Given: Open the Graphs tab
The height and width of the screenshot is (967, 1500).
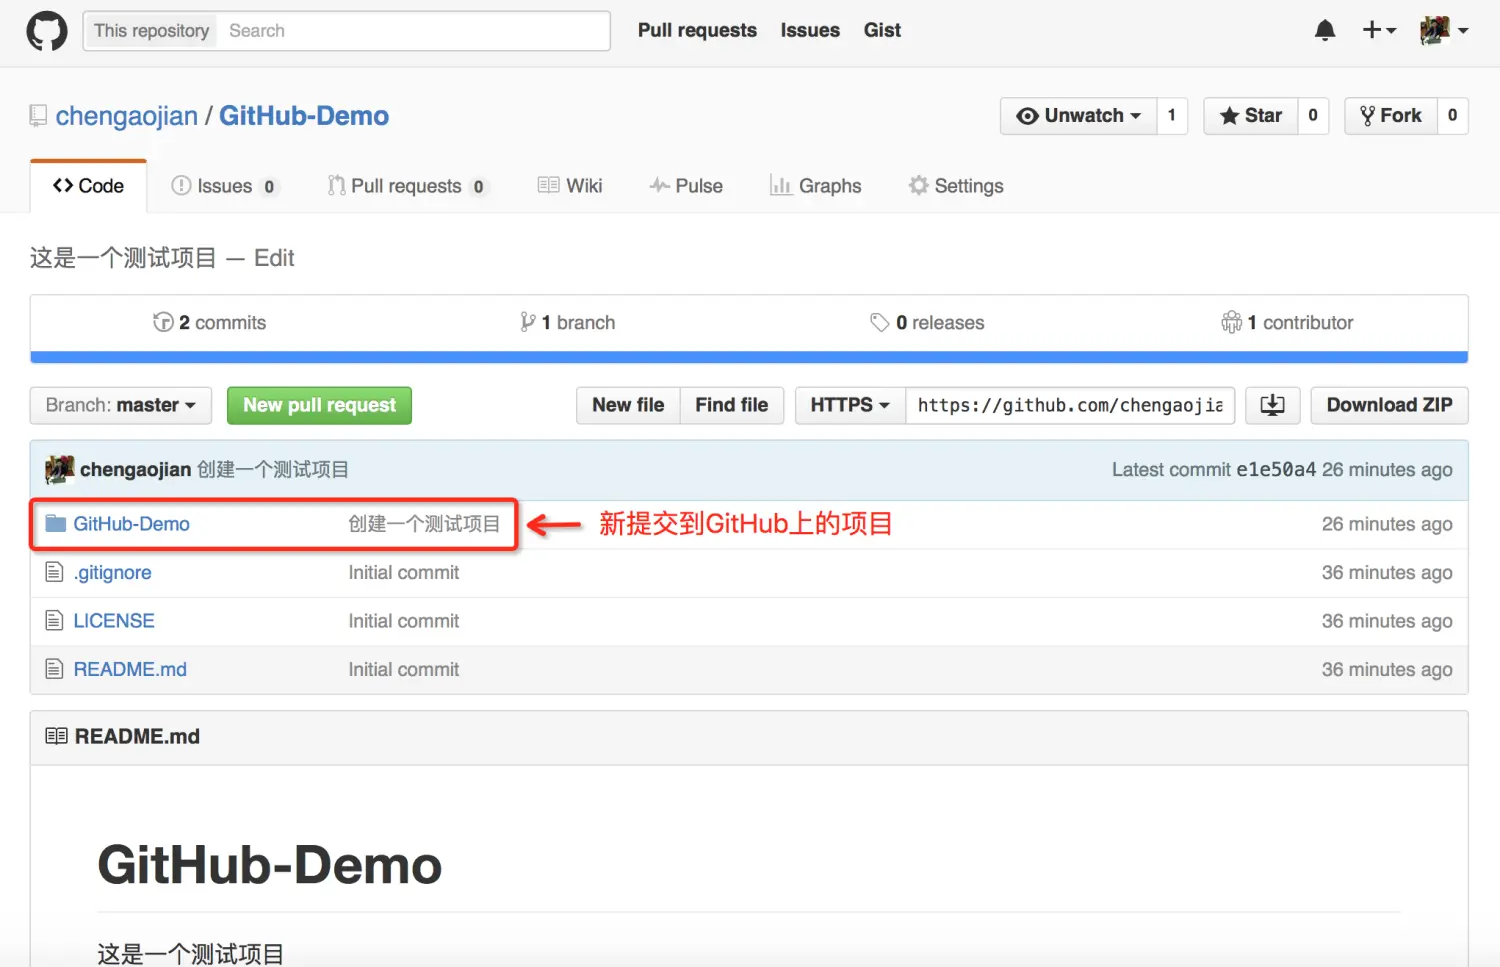Looking at the screenshot, I should tap(816, 186).
